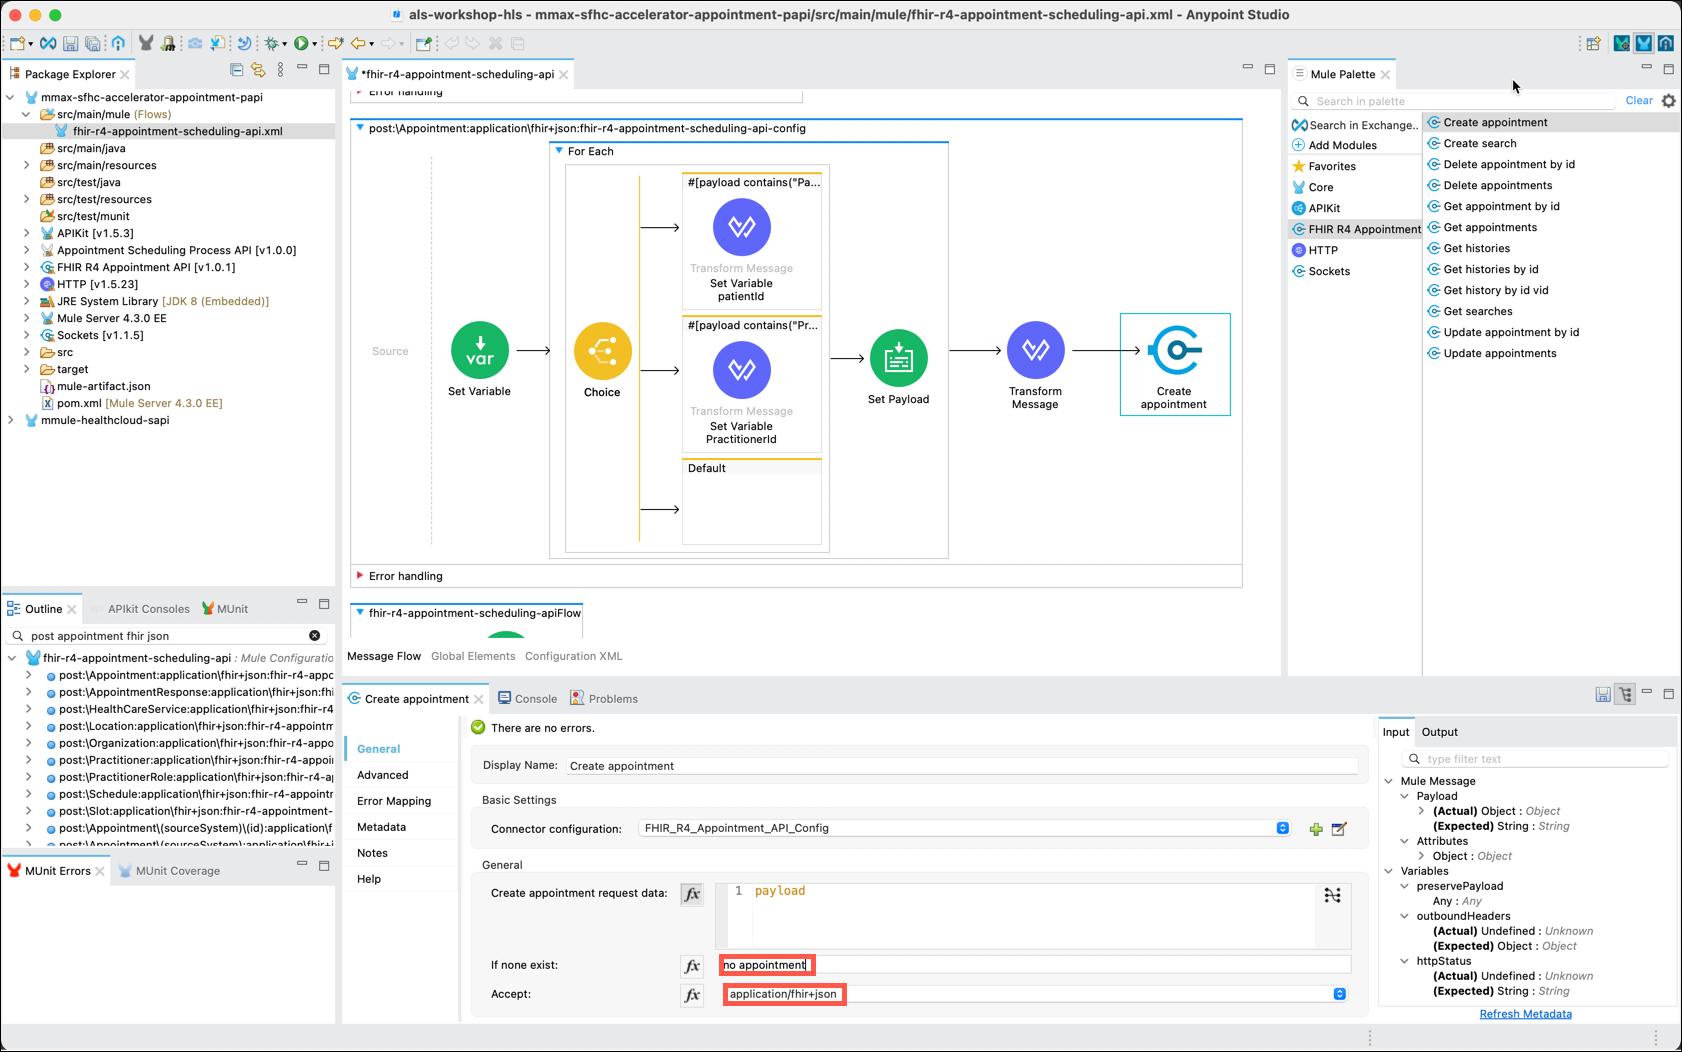Toggle fx expression for request data
Image resolution: width=1682 pixels, height=1052 pixels.
(692, 894)
